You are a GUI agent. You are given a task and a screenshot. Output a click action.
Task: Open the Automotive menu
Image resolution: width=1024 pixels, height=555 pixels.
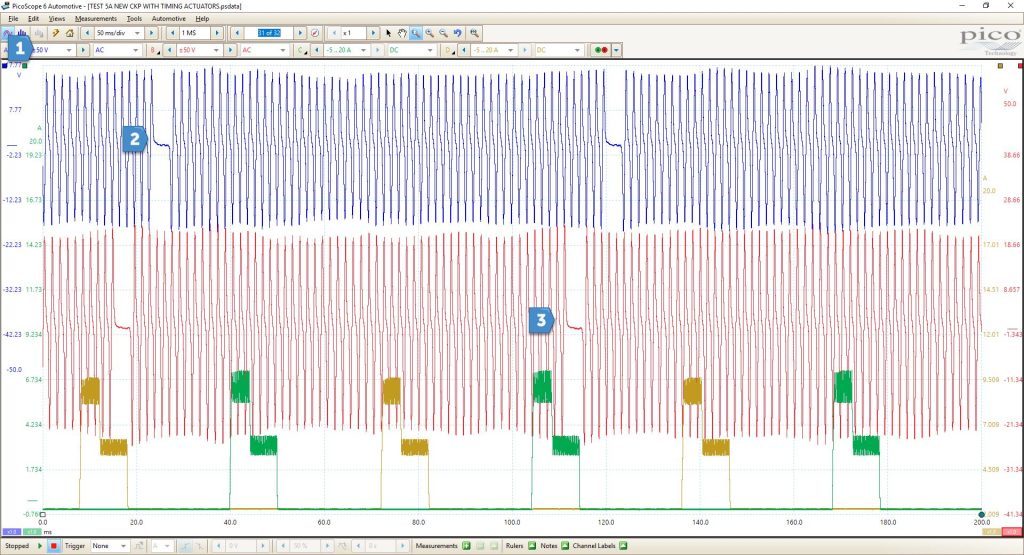[x=168, y=19]
